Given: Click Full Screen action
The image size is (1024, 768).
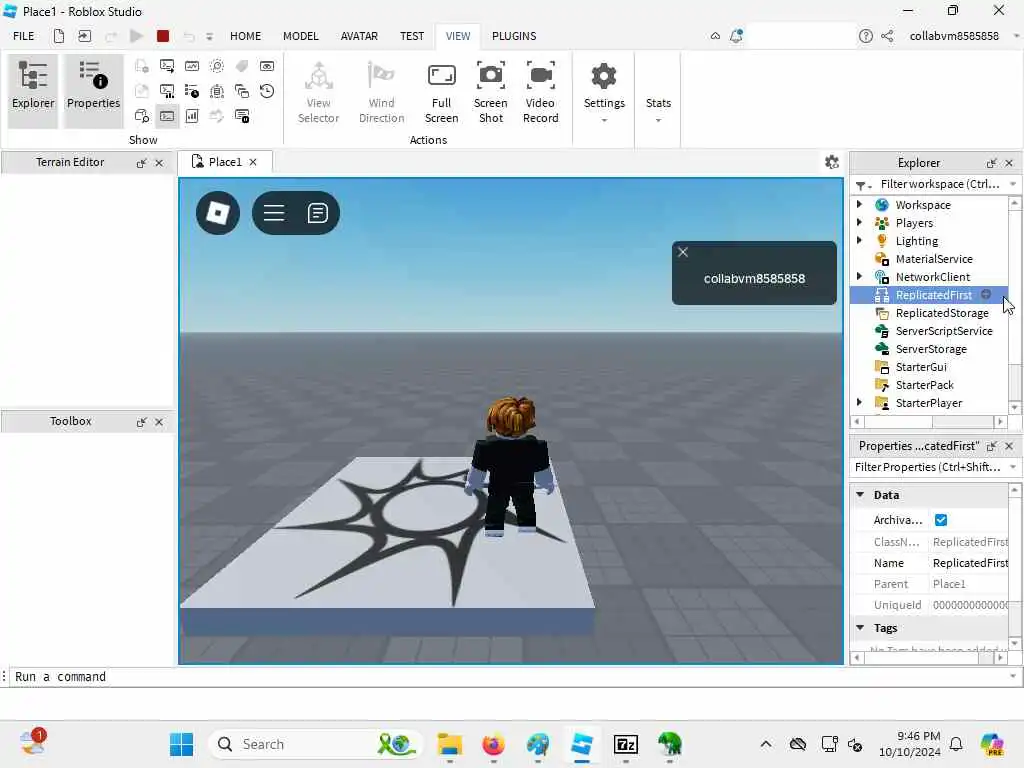Looking at the screenshot, I should click(x=441, y=92).
